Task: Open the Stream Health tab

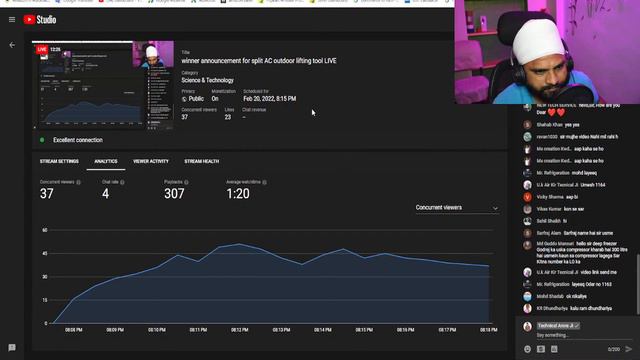Action: 202,162
